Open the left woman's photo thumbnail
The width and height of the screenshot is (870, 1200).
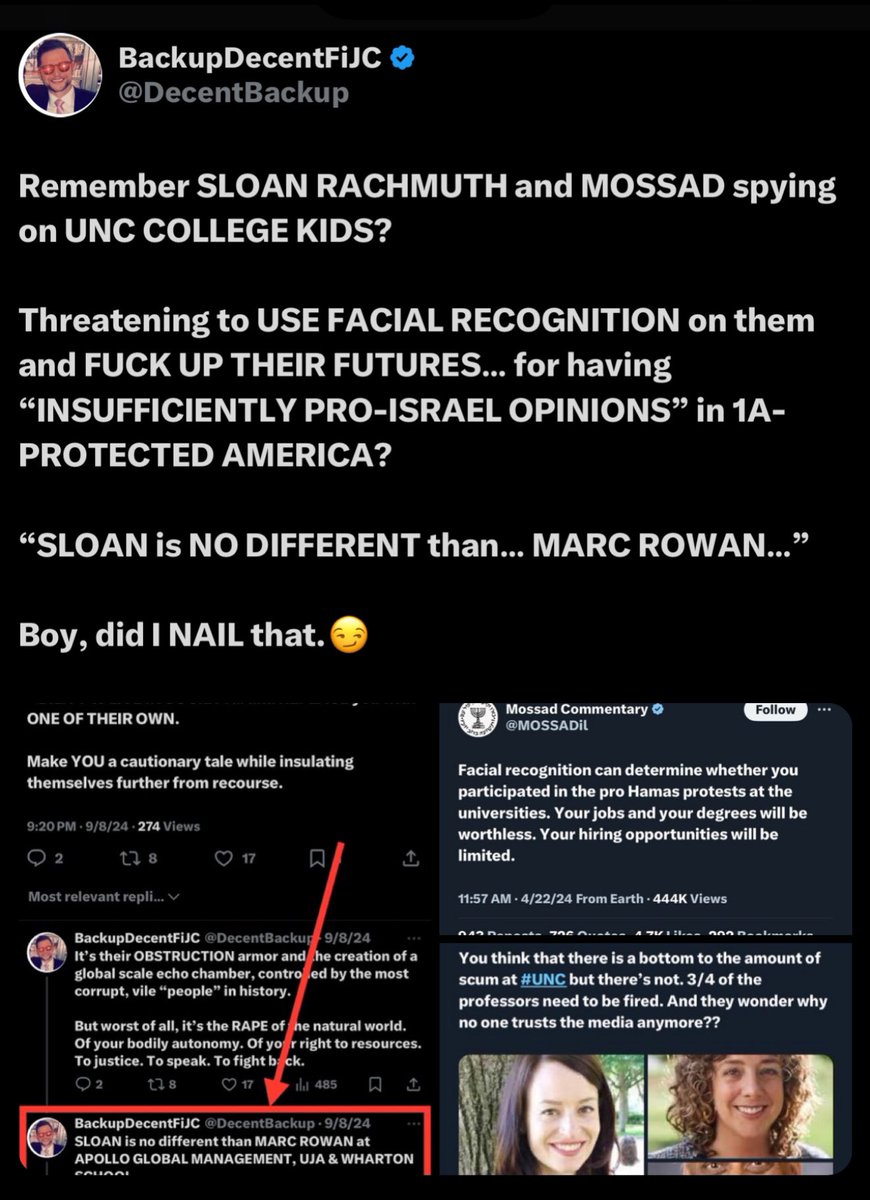[x=548, y=1114]
